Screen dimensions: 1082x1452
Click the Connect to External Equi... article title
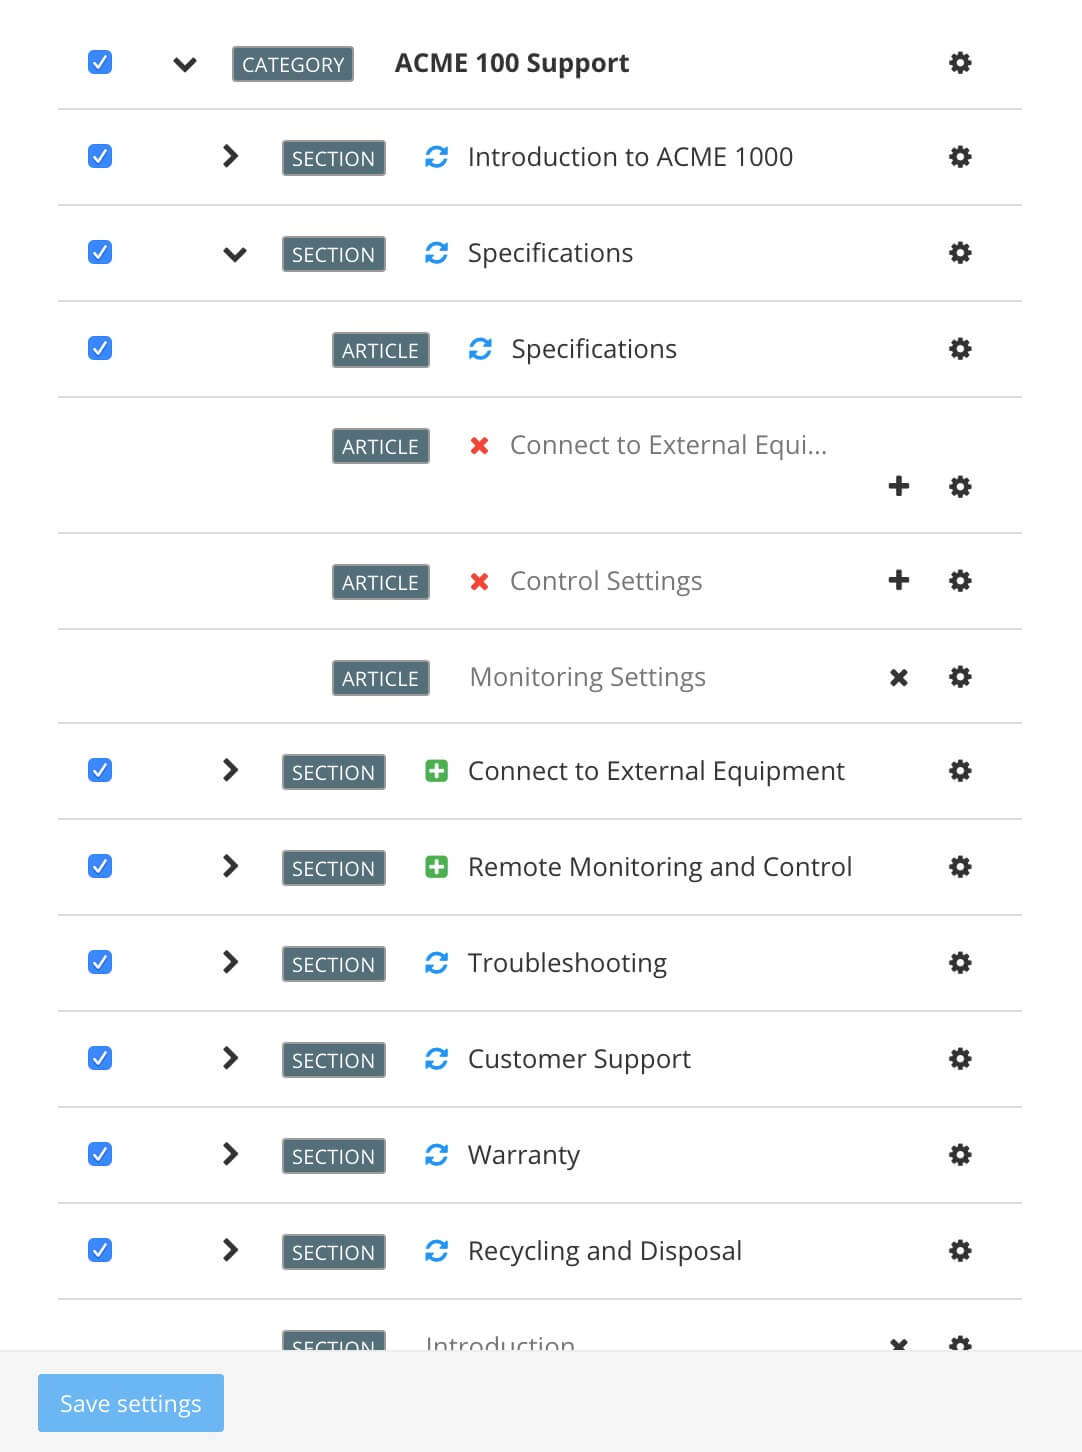point(668,445)
